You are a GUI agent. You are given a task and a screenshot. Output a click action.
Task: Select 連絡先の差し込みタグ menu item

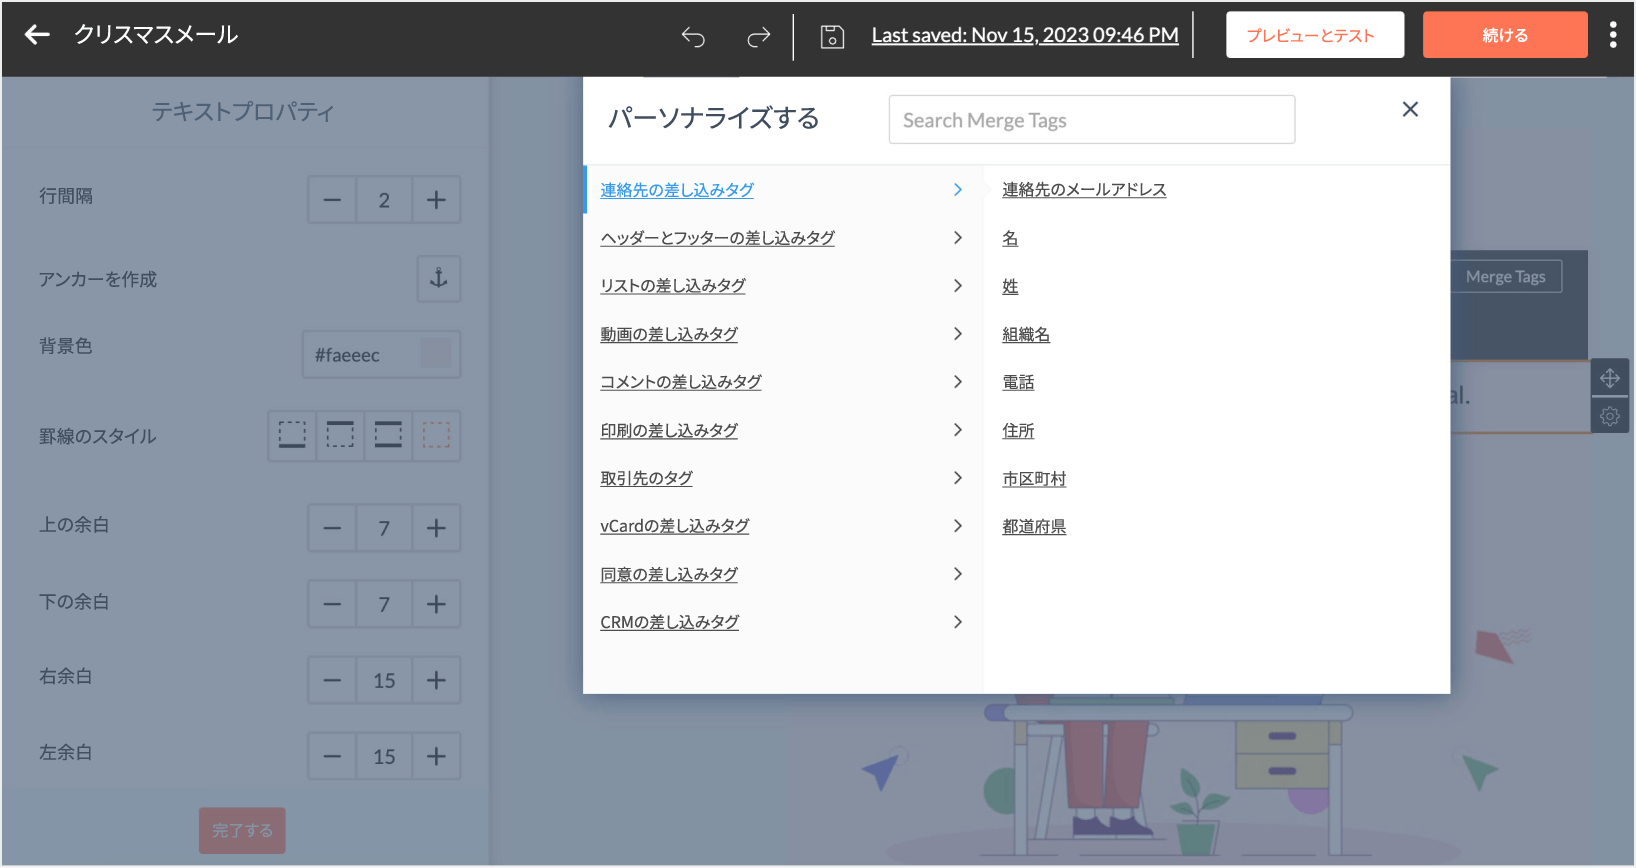(677, 190)
